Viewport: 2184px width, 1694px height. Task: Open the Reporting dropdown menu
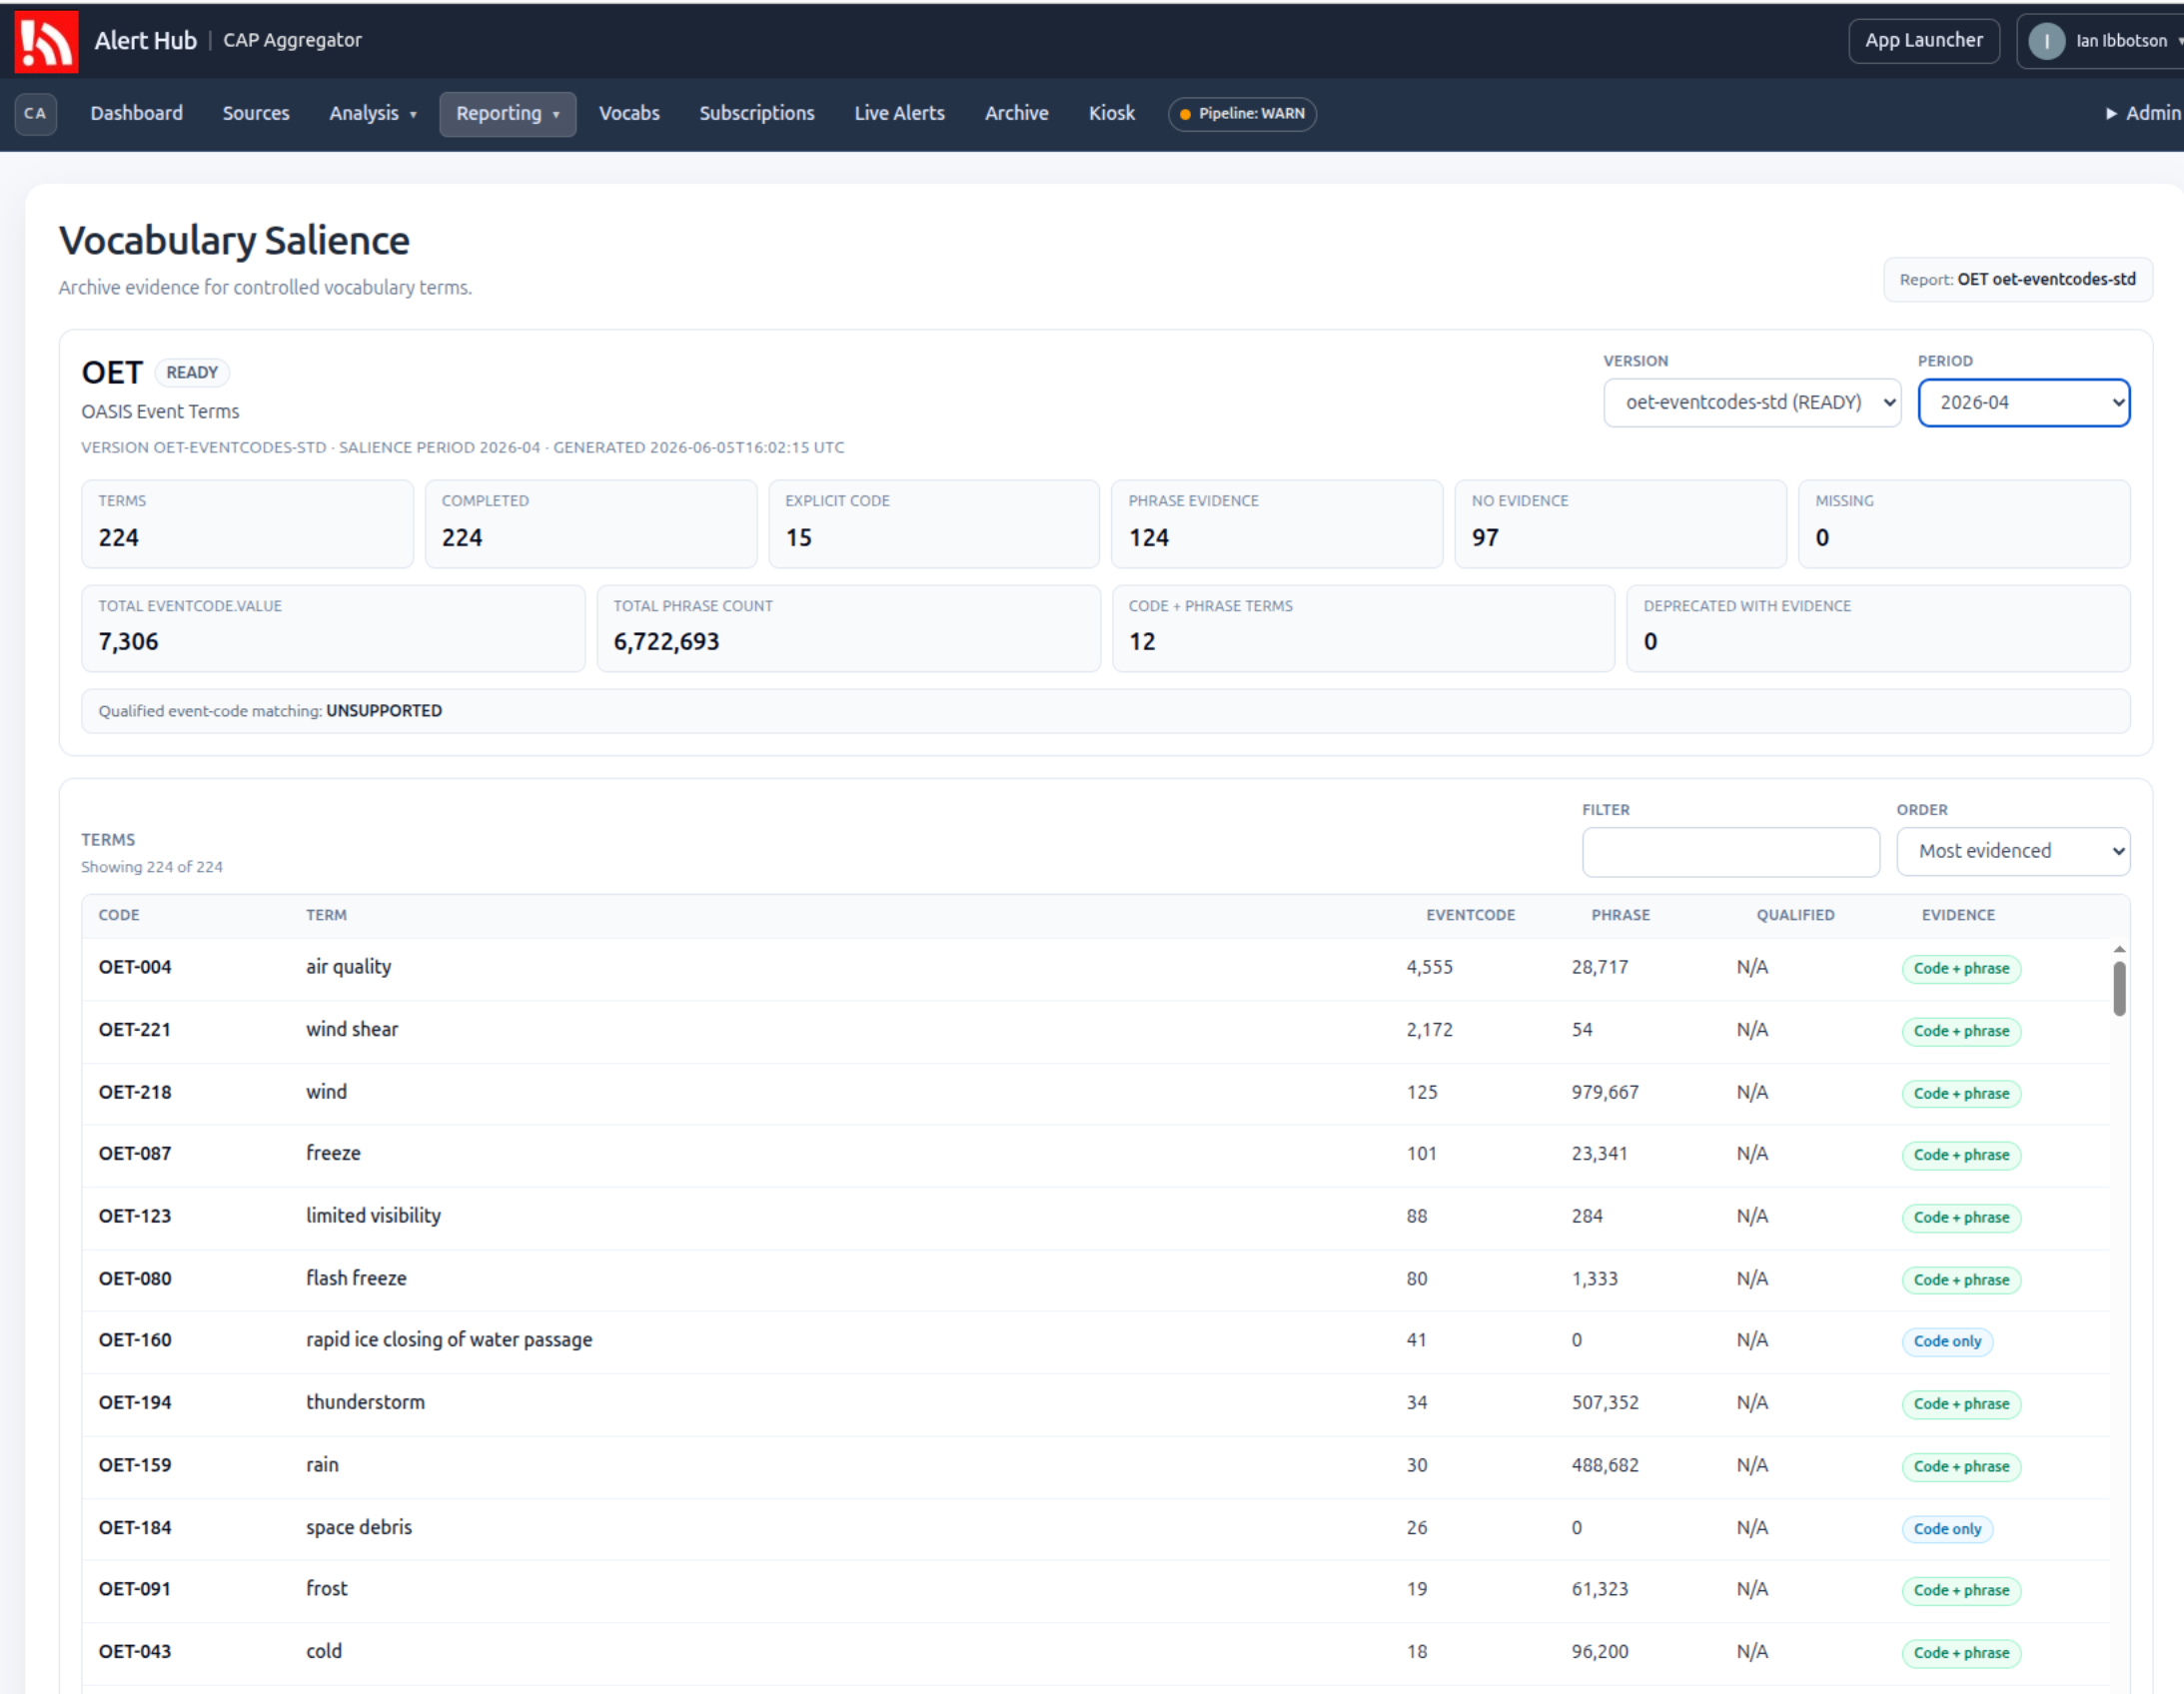(x=507, y=113)
